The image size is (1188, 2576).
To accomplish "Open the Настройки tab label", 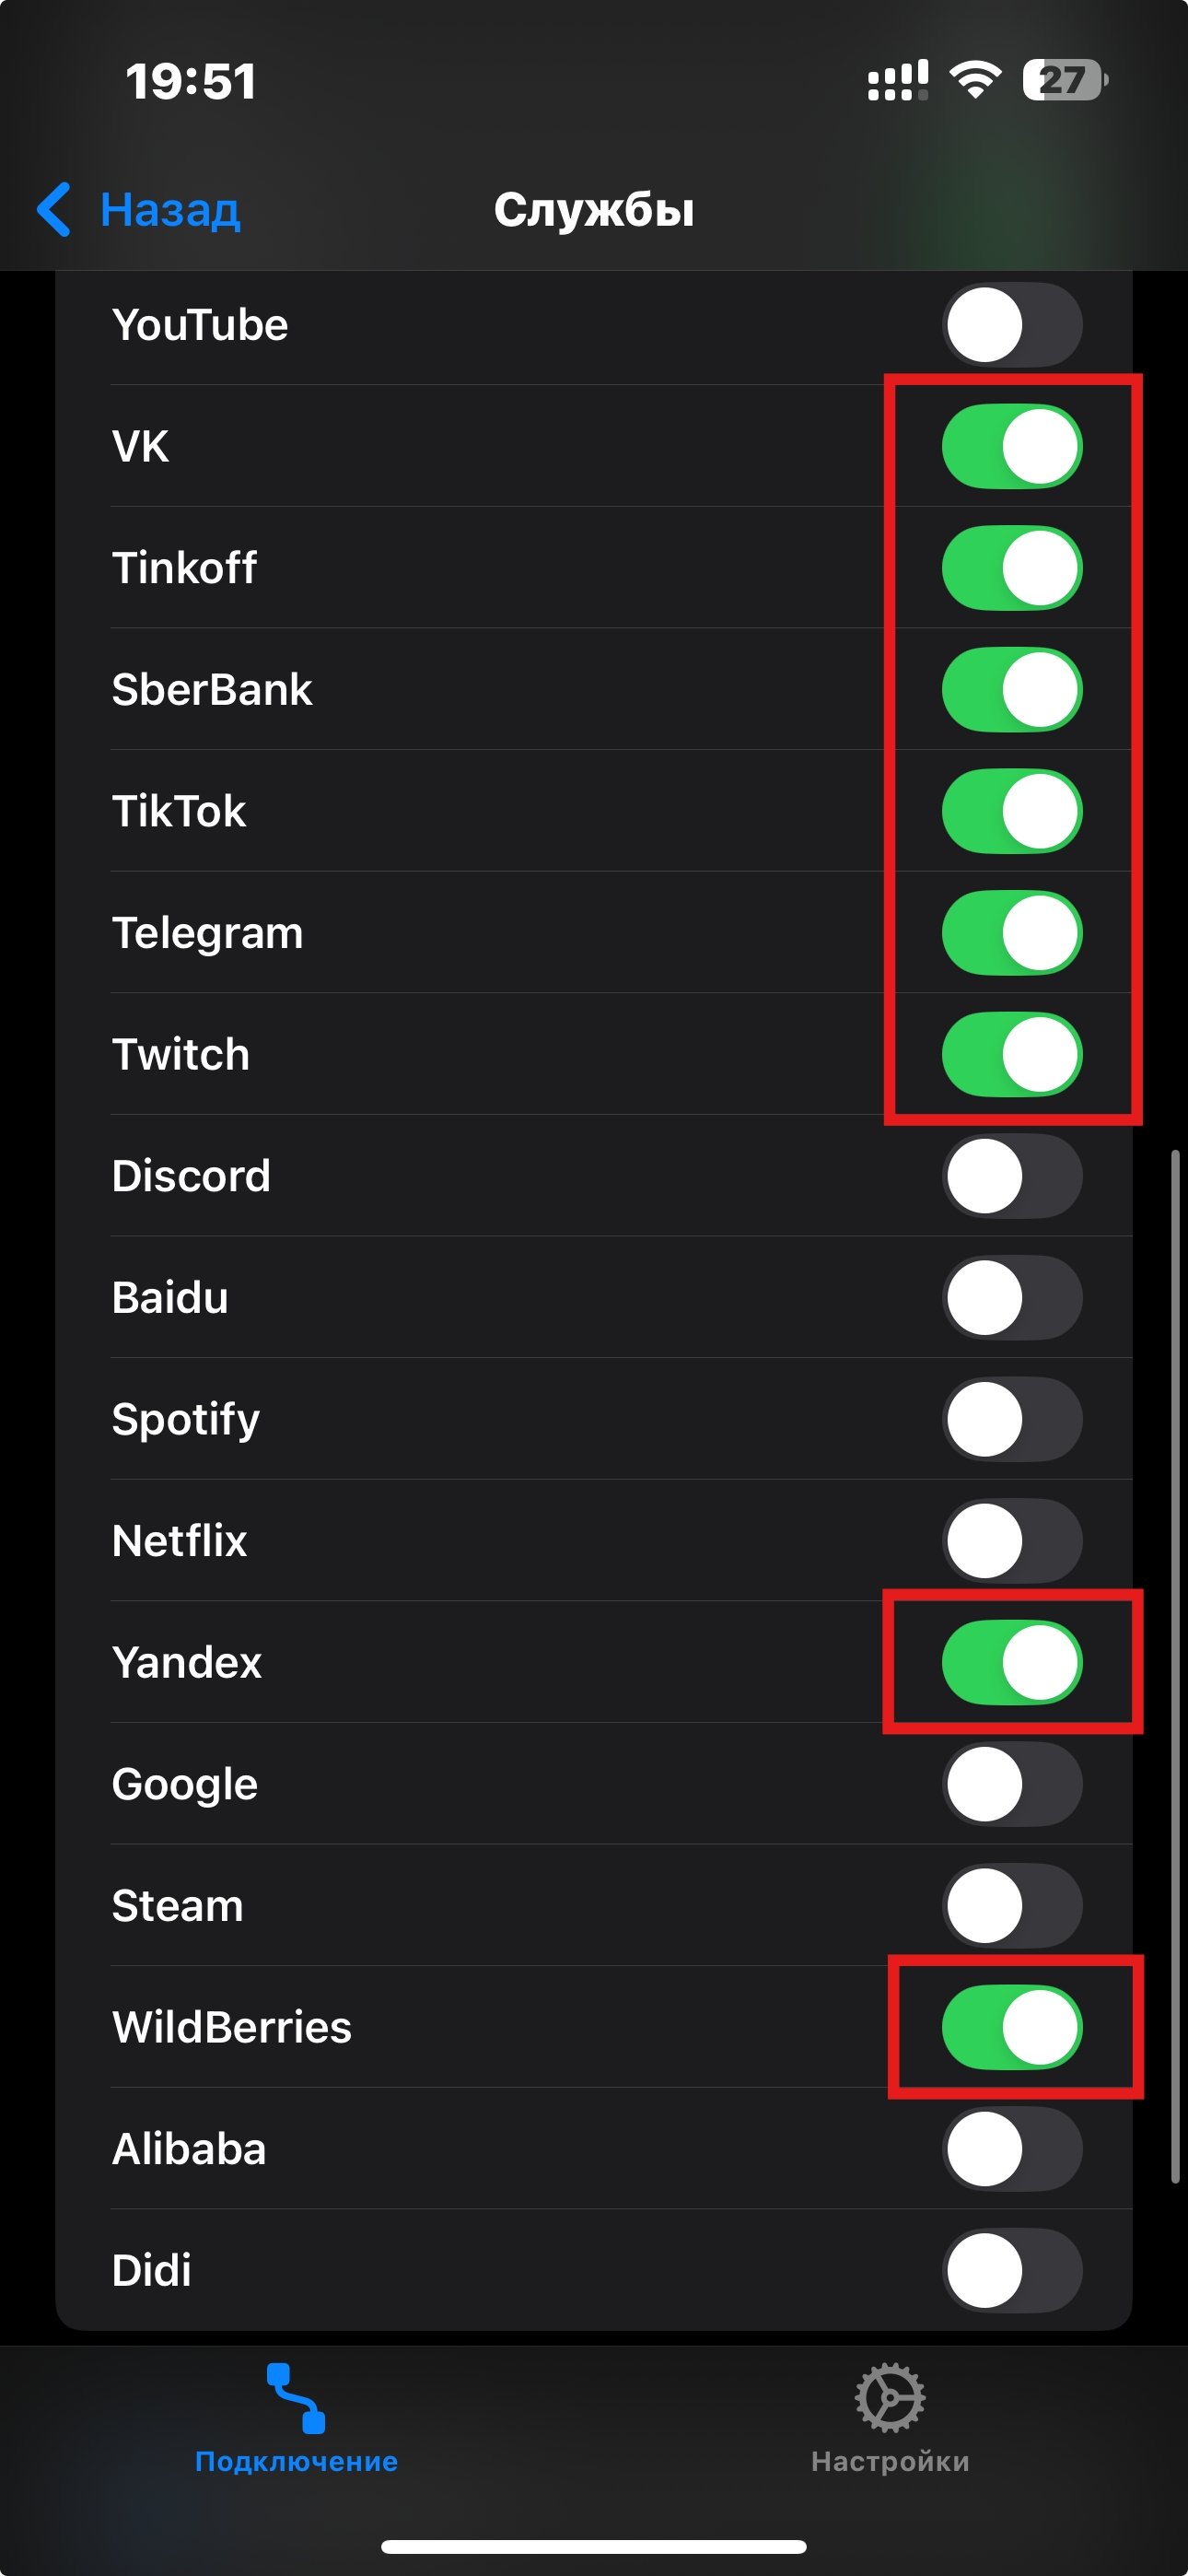I will pyautogui.click(x=889, y=2461).
